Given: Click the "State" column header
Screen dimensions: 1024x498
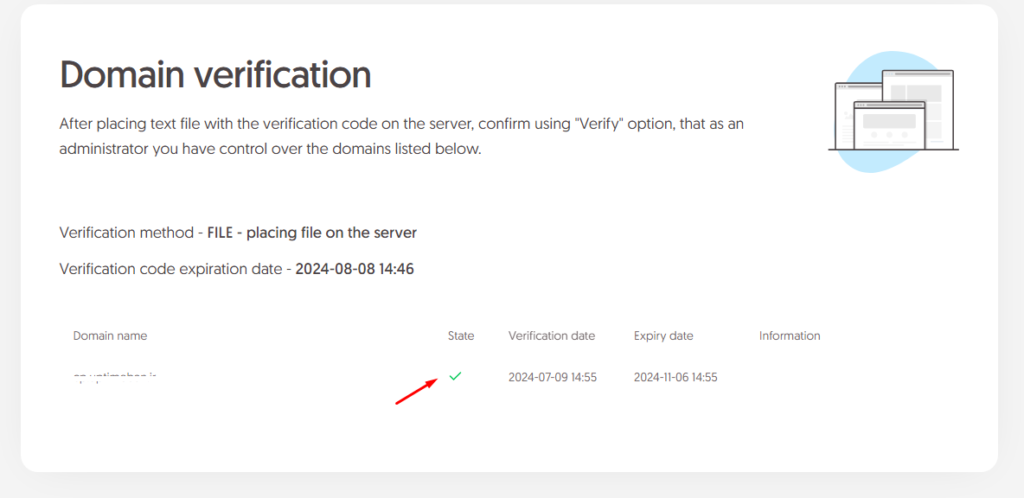Looking at the screenshot, I should pyautogui.click(x=461, y=336).
